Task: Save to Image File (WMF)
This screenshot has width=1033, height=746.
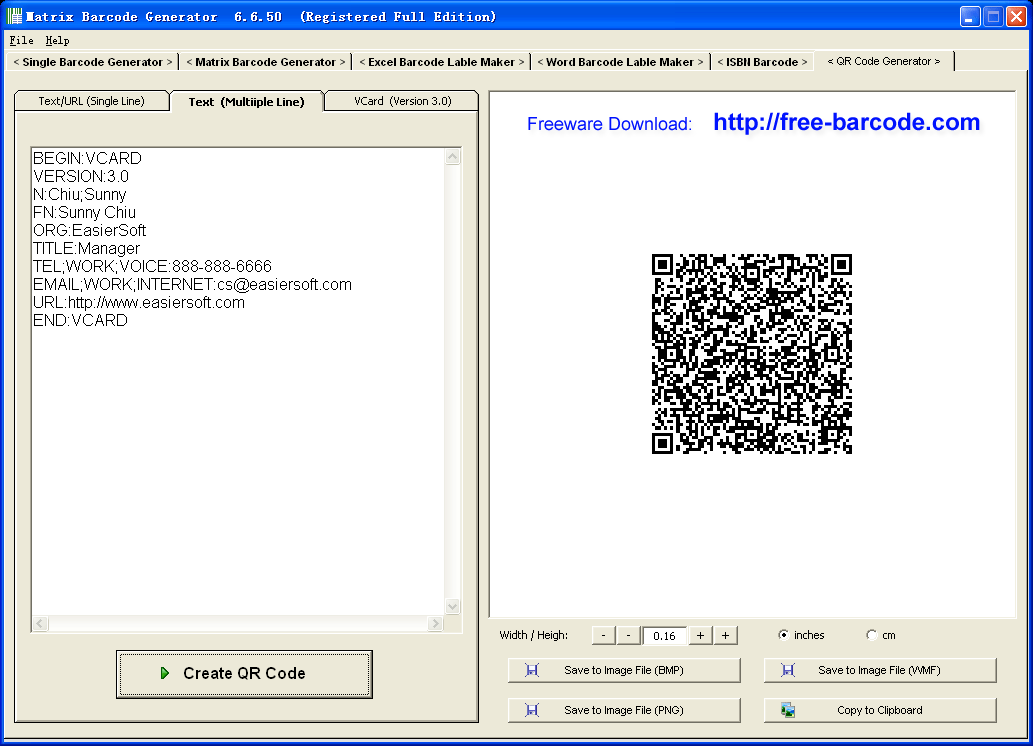Action: (879, 670)
